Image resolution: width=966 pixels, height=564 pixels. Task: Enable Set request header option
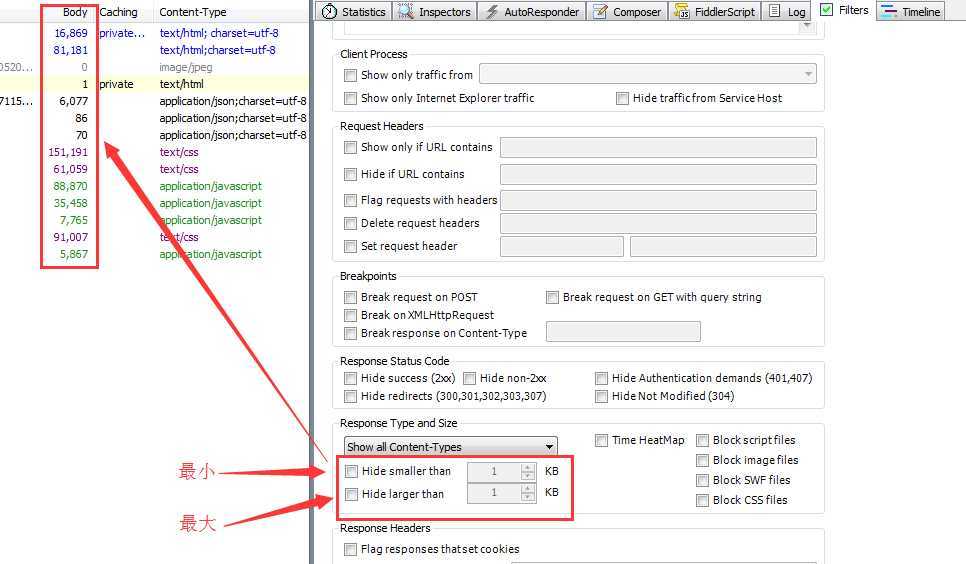(x=351, y=247)
